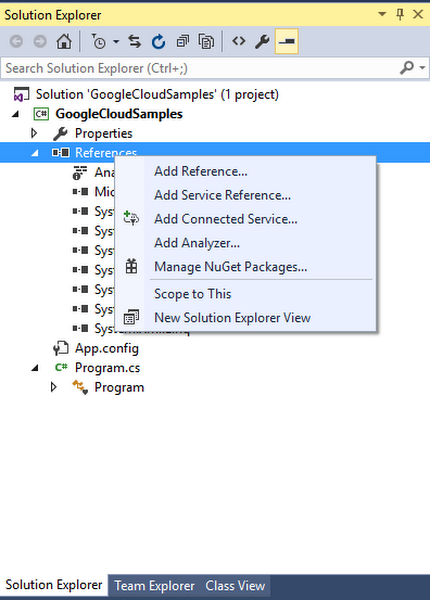Click the C# project icon

tap(41, 114)
